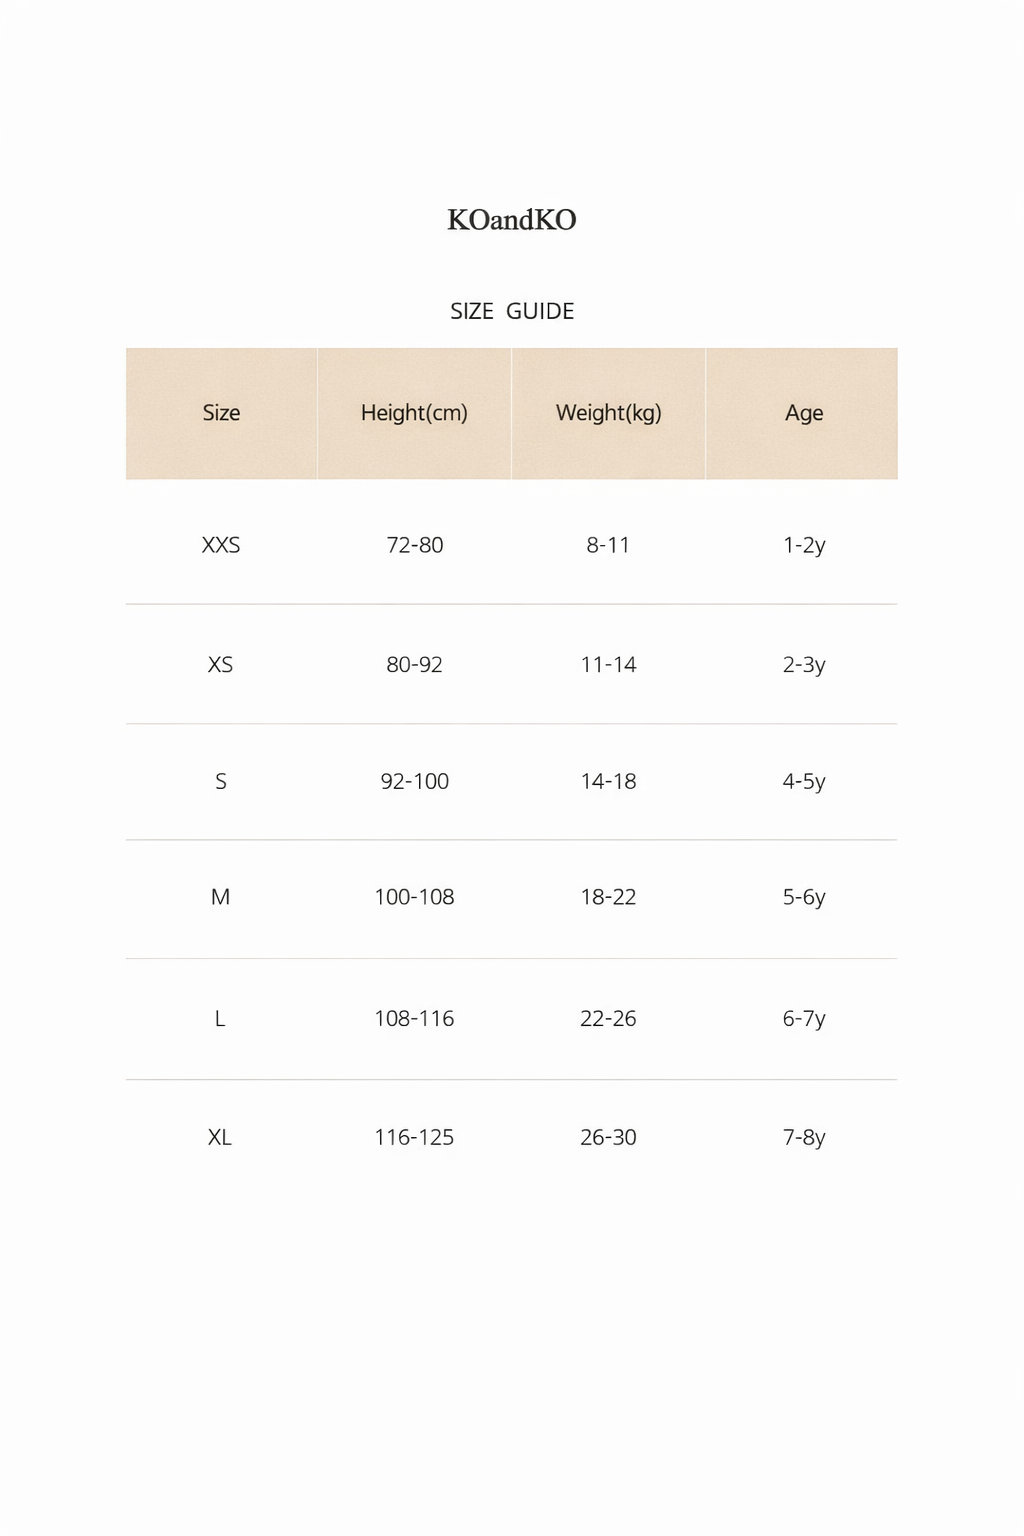Click the 92-100 height value
This screenshot has width=1024, height=1536.
(415, 781)
